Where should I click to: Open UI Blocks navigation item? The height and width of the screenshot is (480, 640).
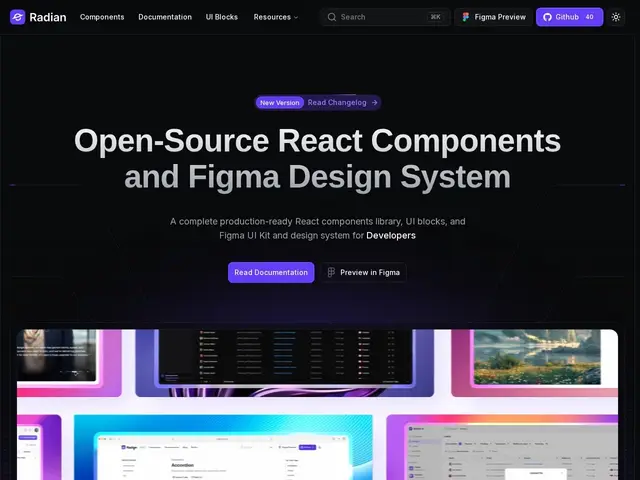(x=222, y=17)
